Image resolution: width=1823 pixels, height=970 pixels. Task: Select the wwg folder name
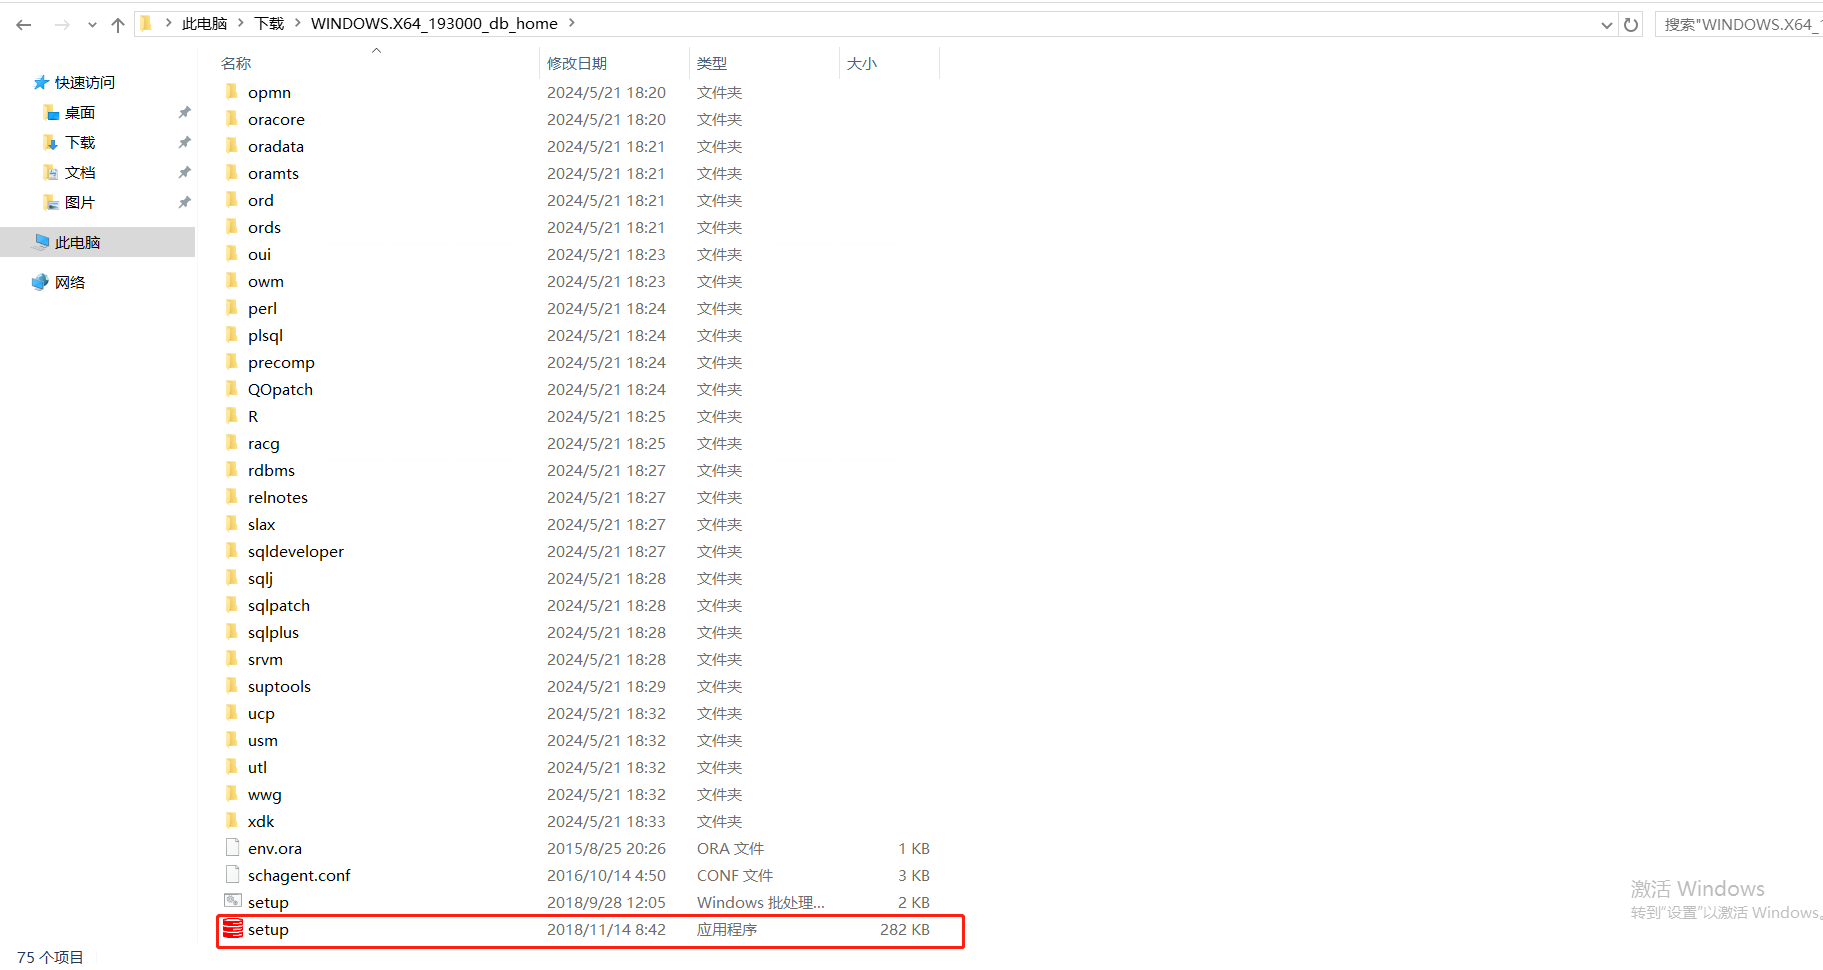pos(265,794)
